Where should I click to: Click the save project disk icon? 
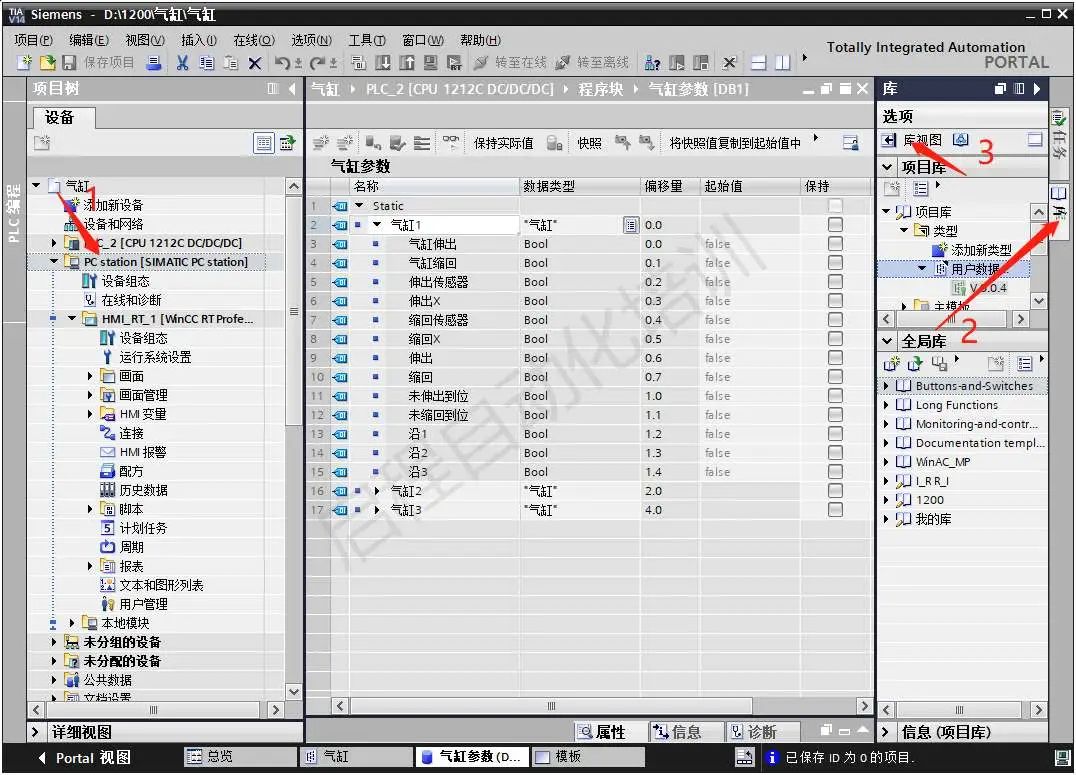(x=69, y=63)
